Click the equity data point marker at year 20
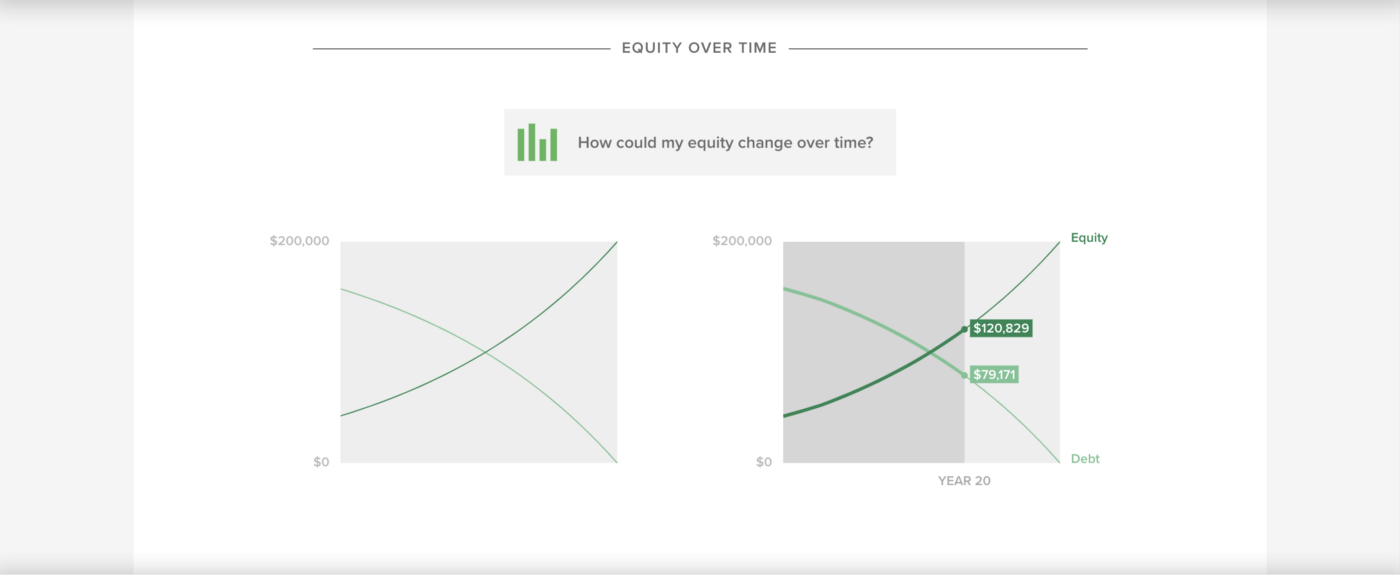Image resolution: width=1400 pixels, height=575 pixels. (965, 329)
